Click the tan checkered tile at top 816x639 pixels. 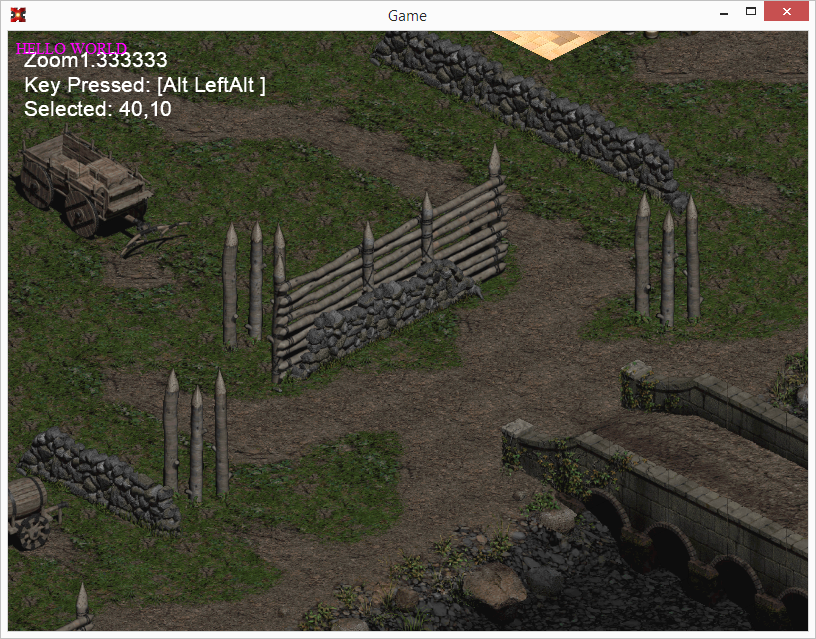550,44
